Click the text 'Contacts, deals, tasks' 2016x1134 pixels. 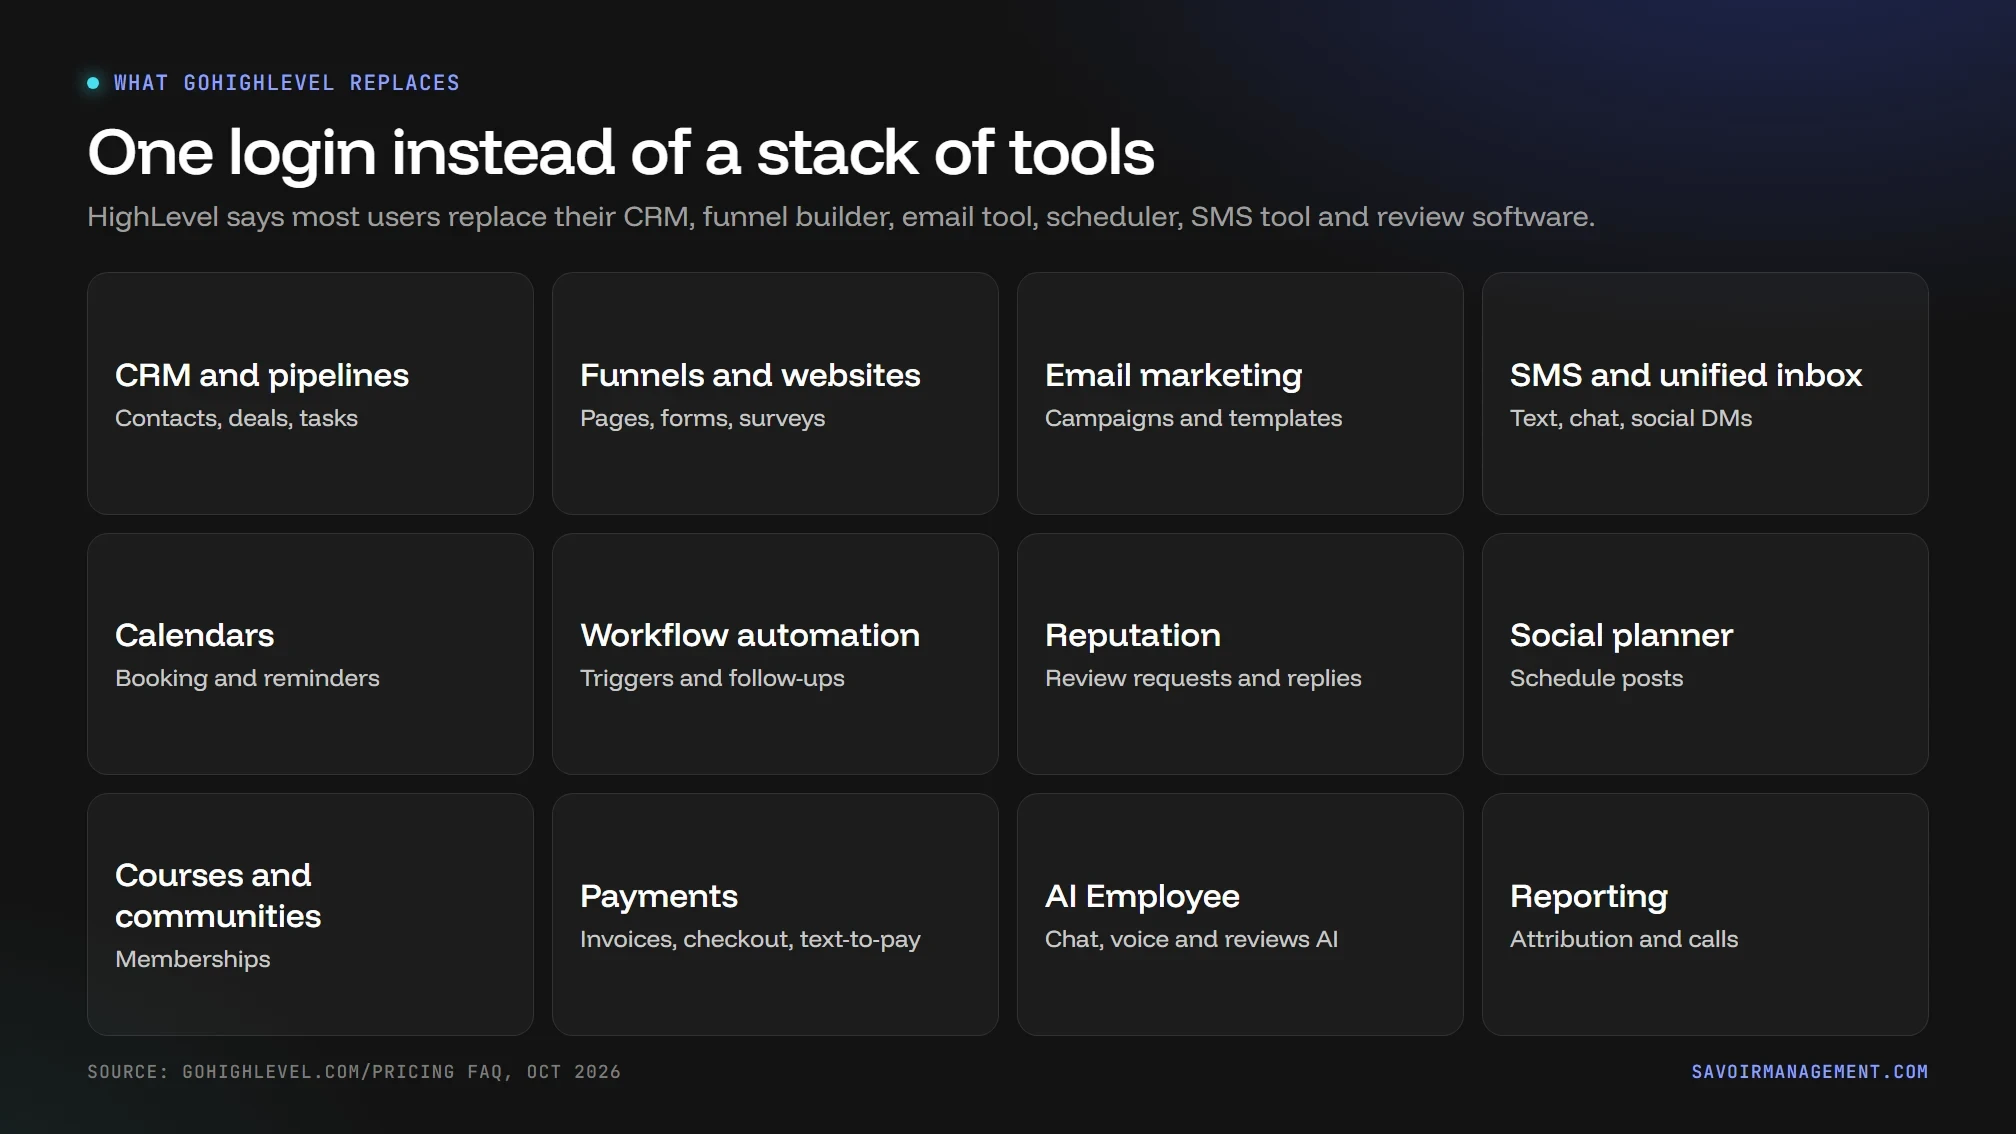[x=236, y=418]
